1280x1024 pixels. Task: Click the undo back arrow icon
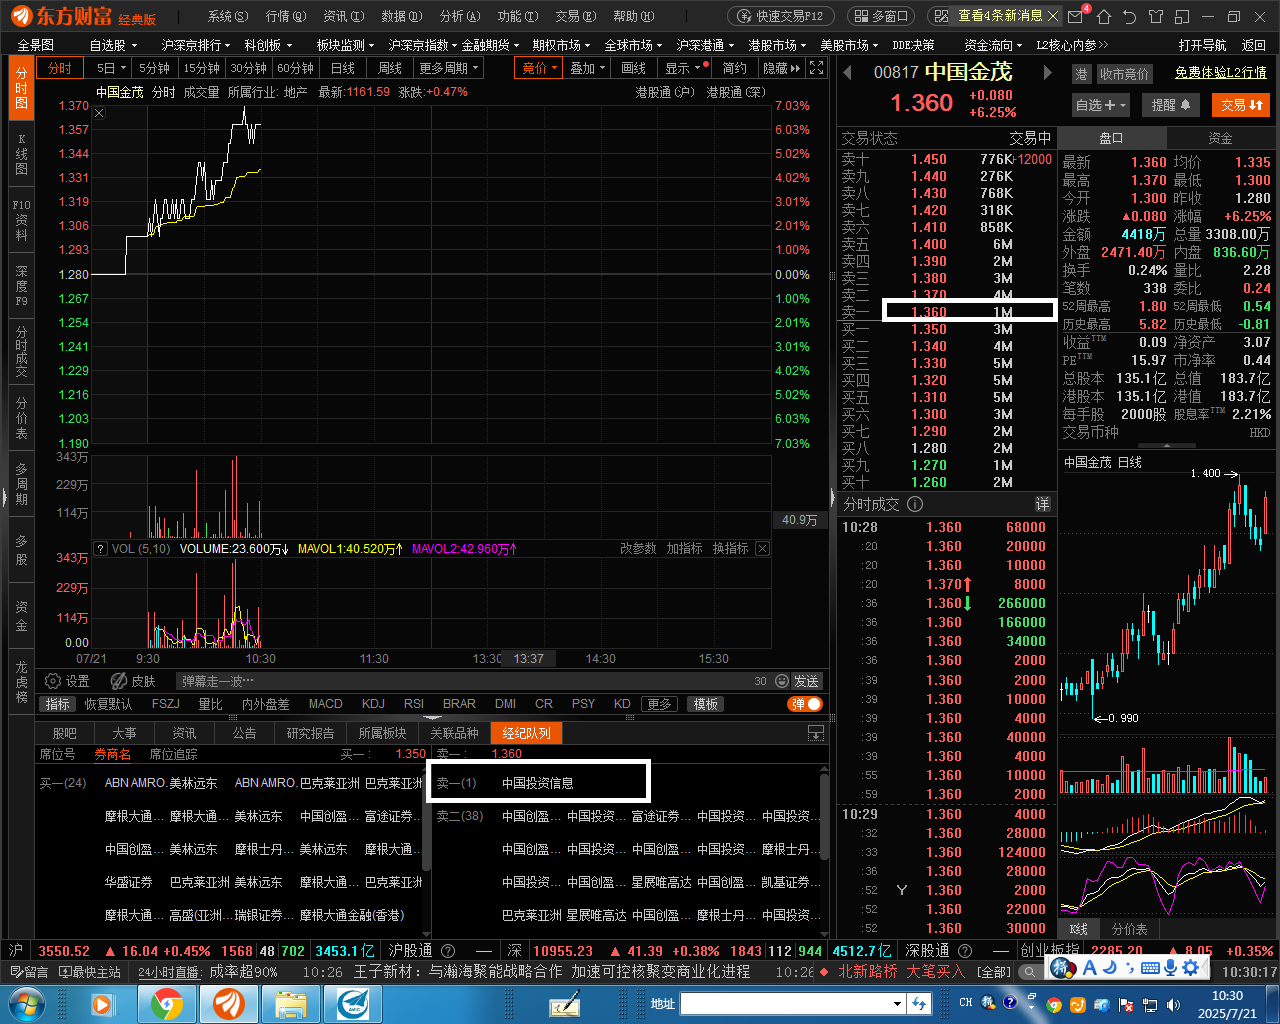point(1130,16)
